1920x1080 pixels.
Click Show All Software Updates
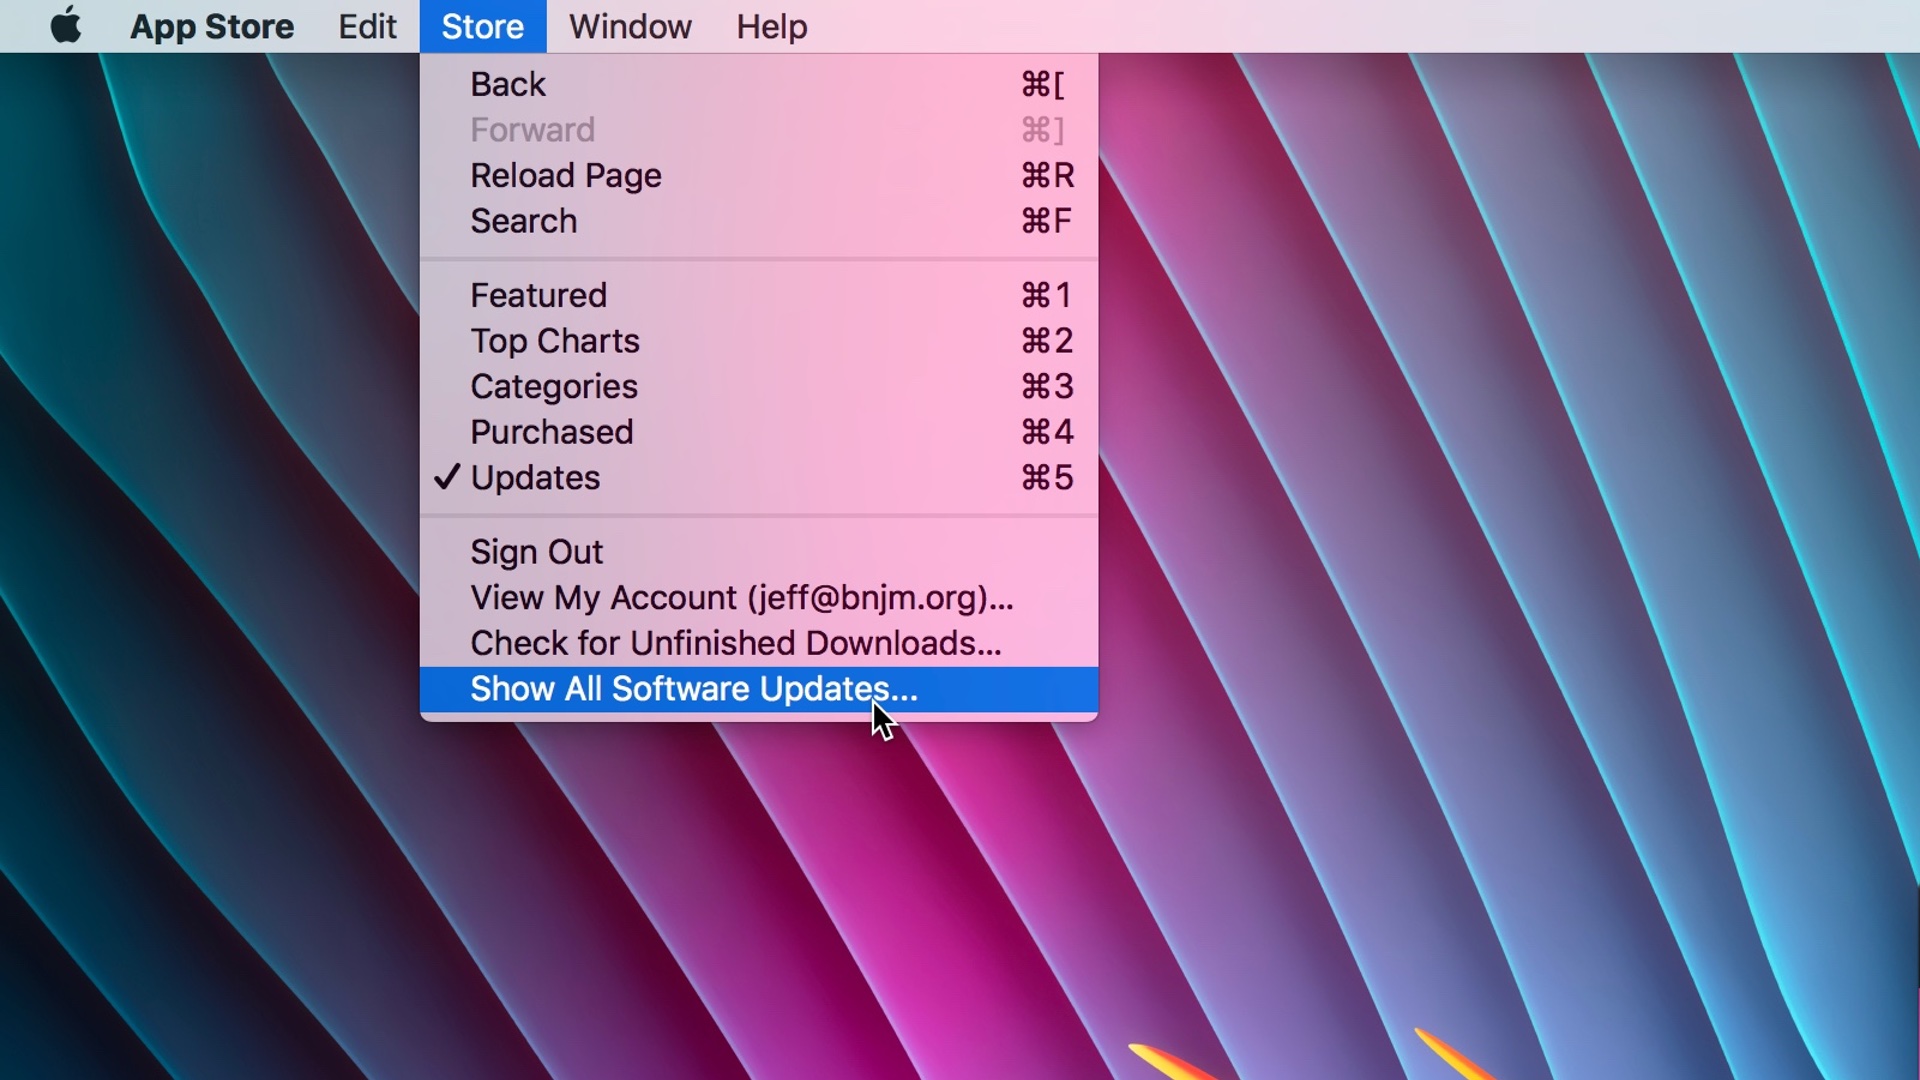click(x=693, y=689)
